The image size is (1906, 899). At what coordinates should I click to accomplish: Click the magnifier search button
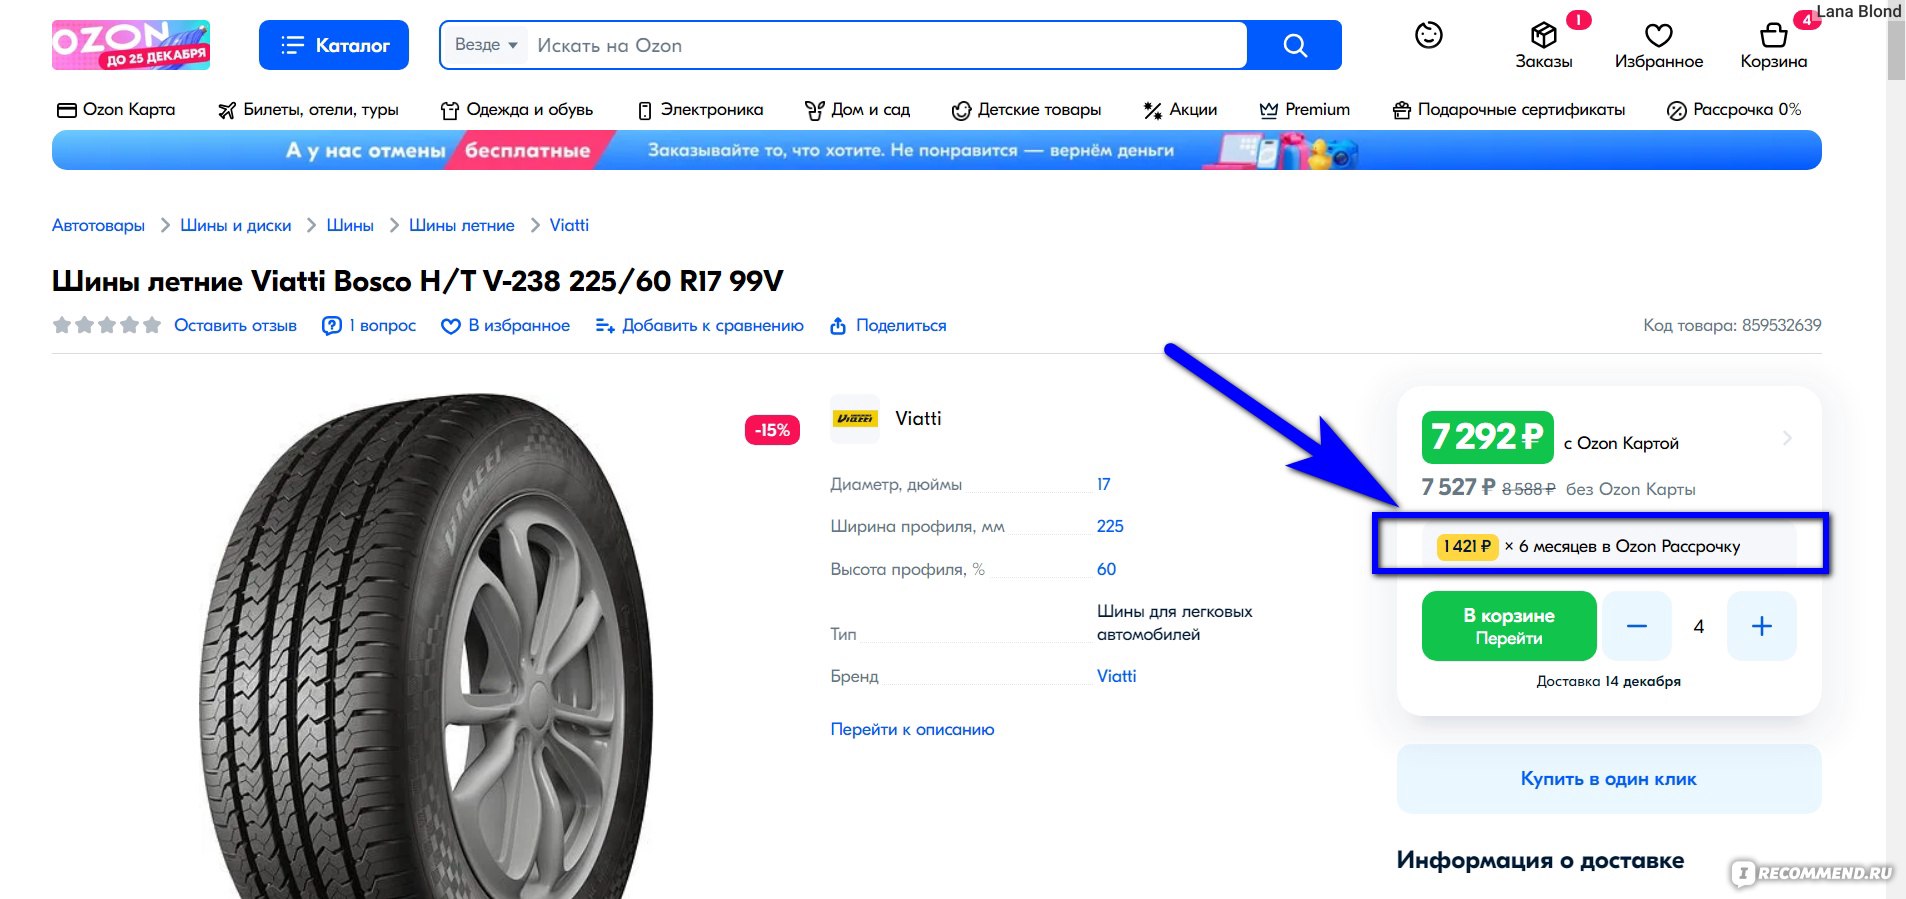pyautogui.click(x=1295, y=45)
